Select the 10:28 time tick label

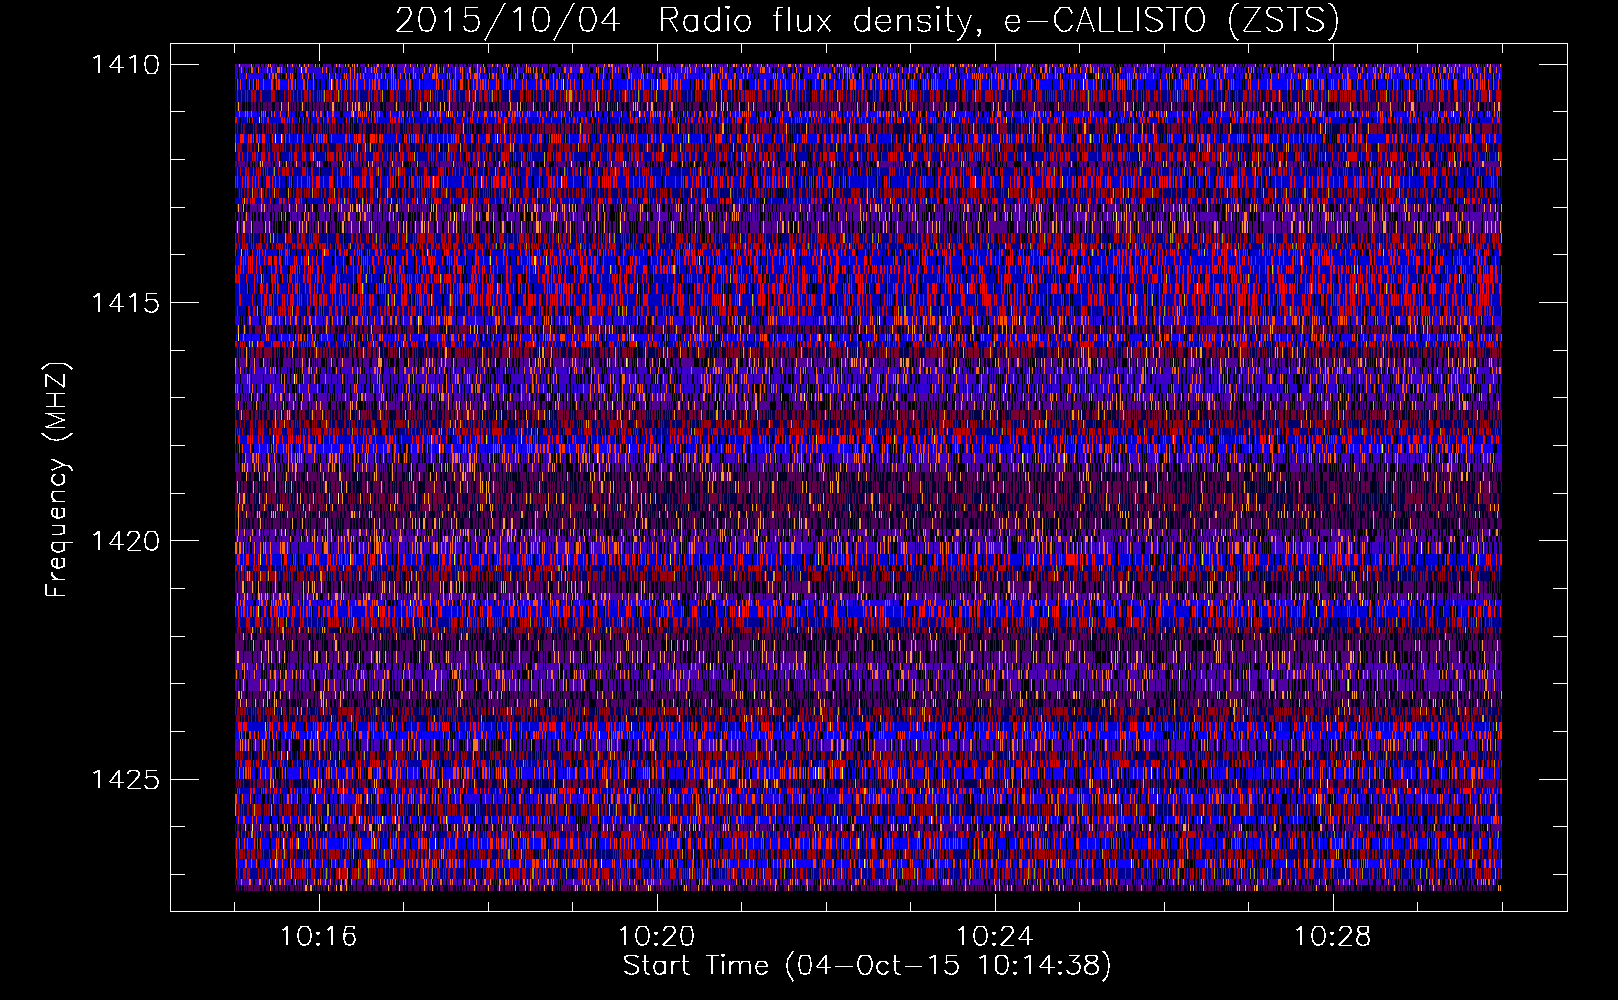(x=1333, y=937)
